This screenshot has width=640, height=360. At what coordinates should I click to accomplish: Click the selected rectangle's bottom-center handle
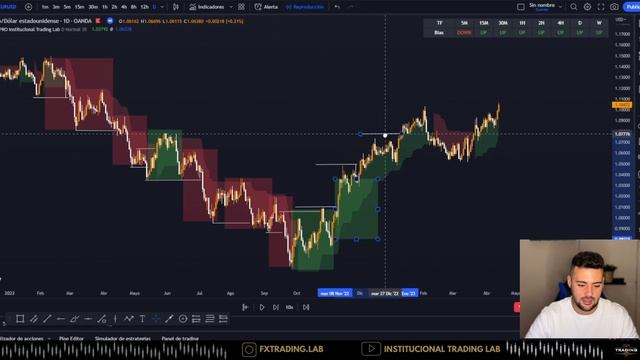point(356,239)
